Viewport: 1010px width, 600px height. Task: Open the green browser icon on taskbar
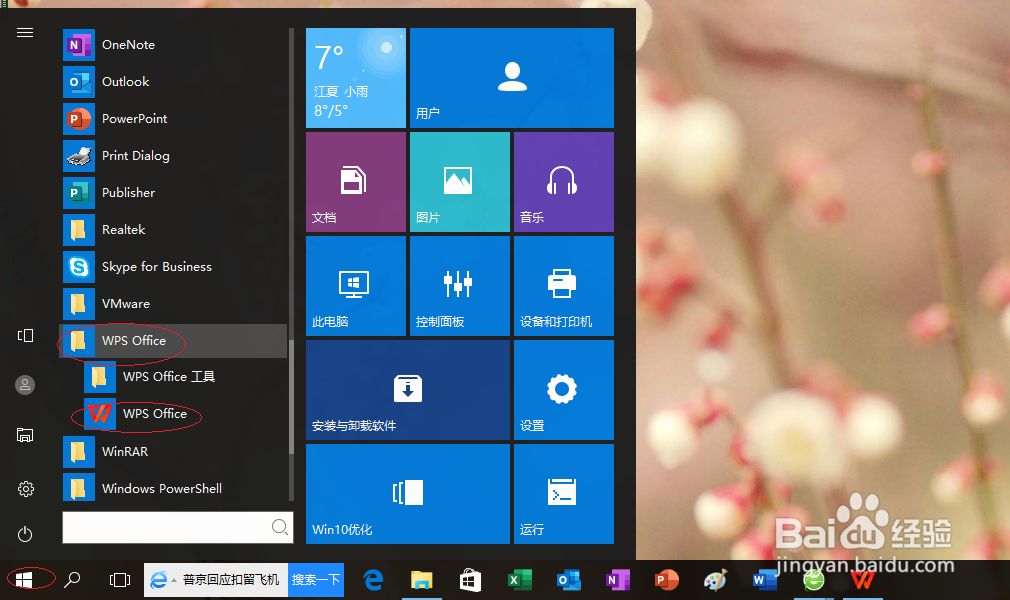(x=814, y=580)
